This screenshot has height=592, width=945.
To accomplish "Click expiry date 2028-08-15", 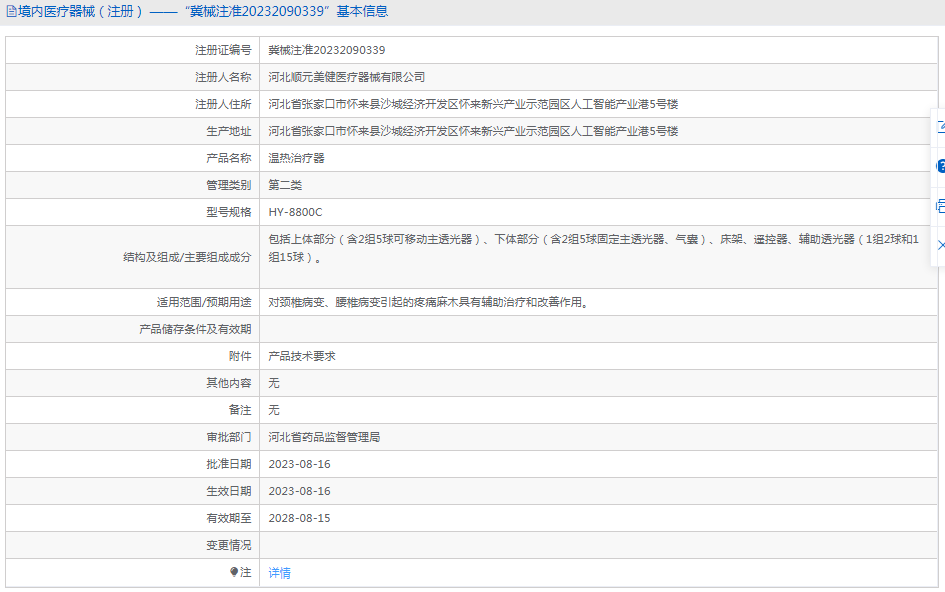I will pyautogui.click(x=300, y=518).
